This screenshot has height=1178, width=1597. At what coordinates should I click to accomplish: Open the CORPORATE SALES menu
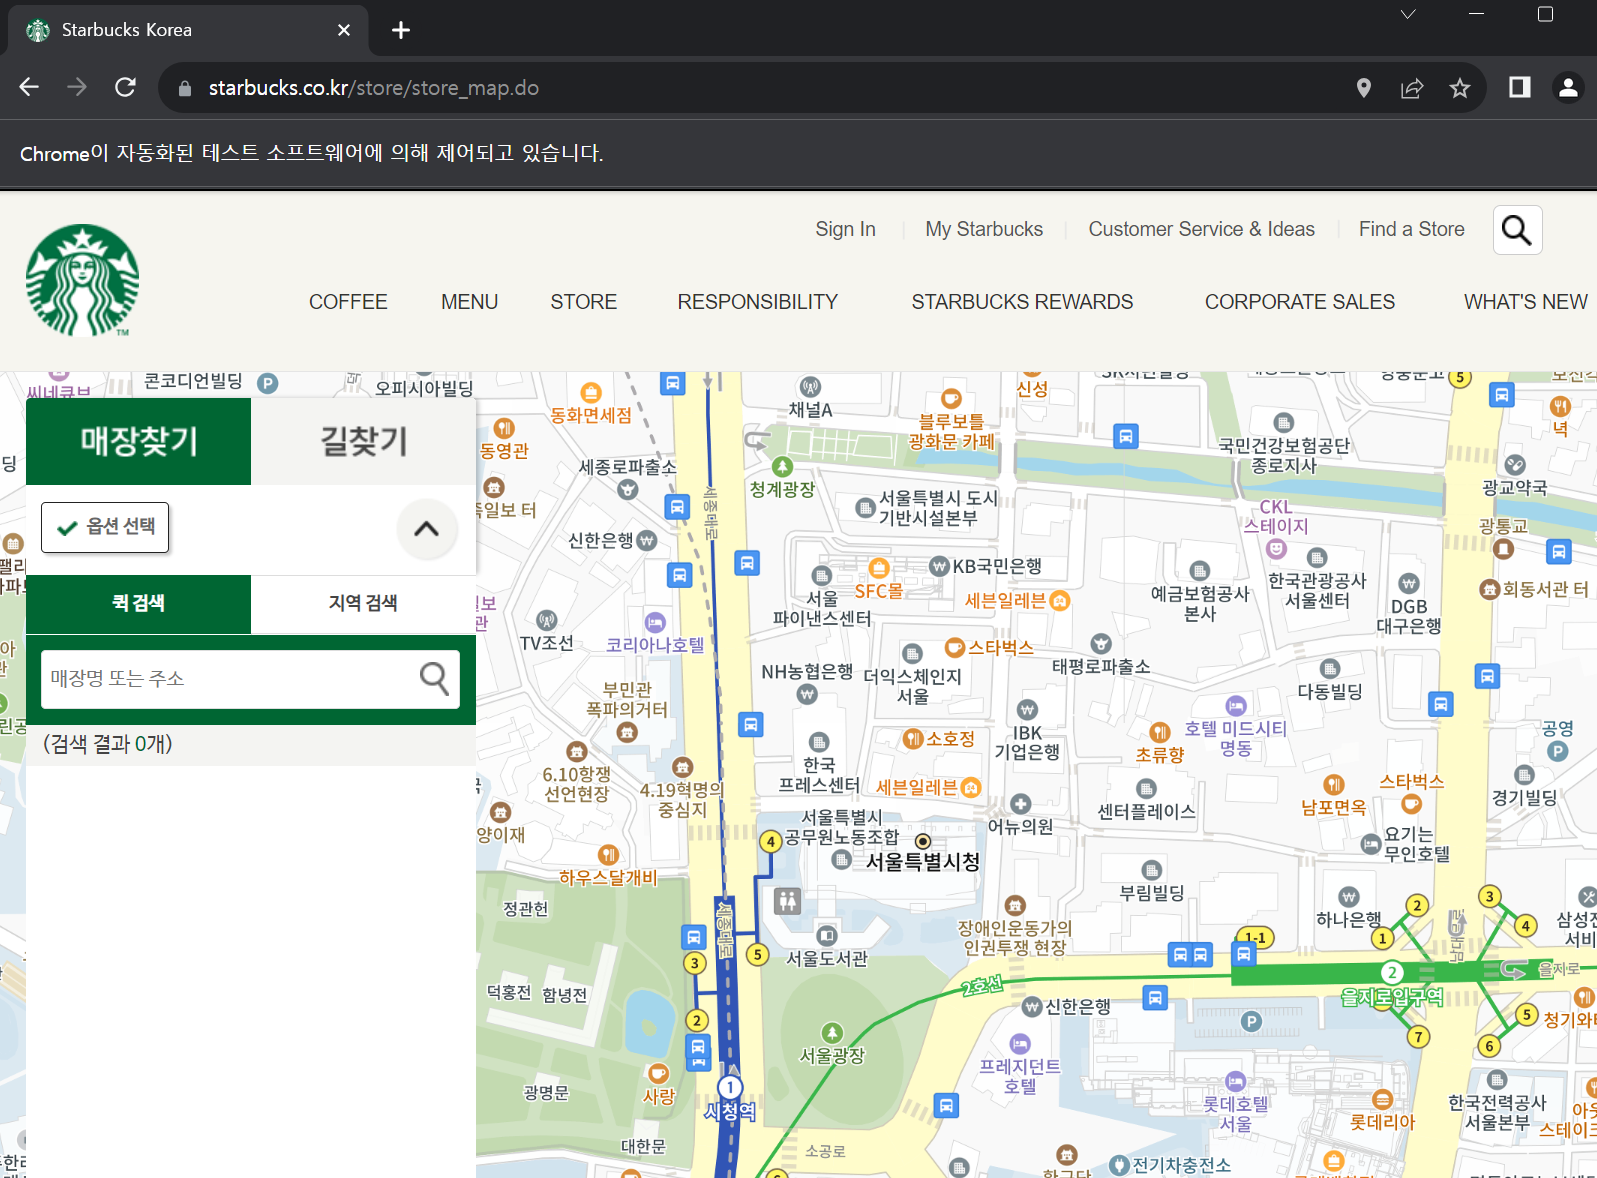(x=1300, y=302)
